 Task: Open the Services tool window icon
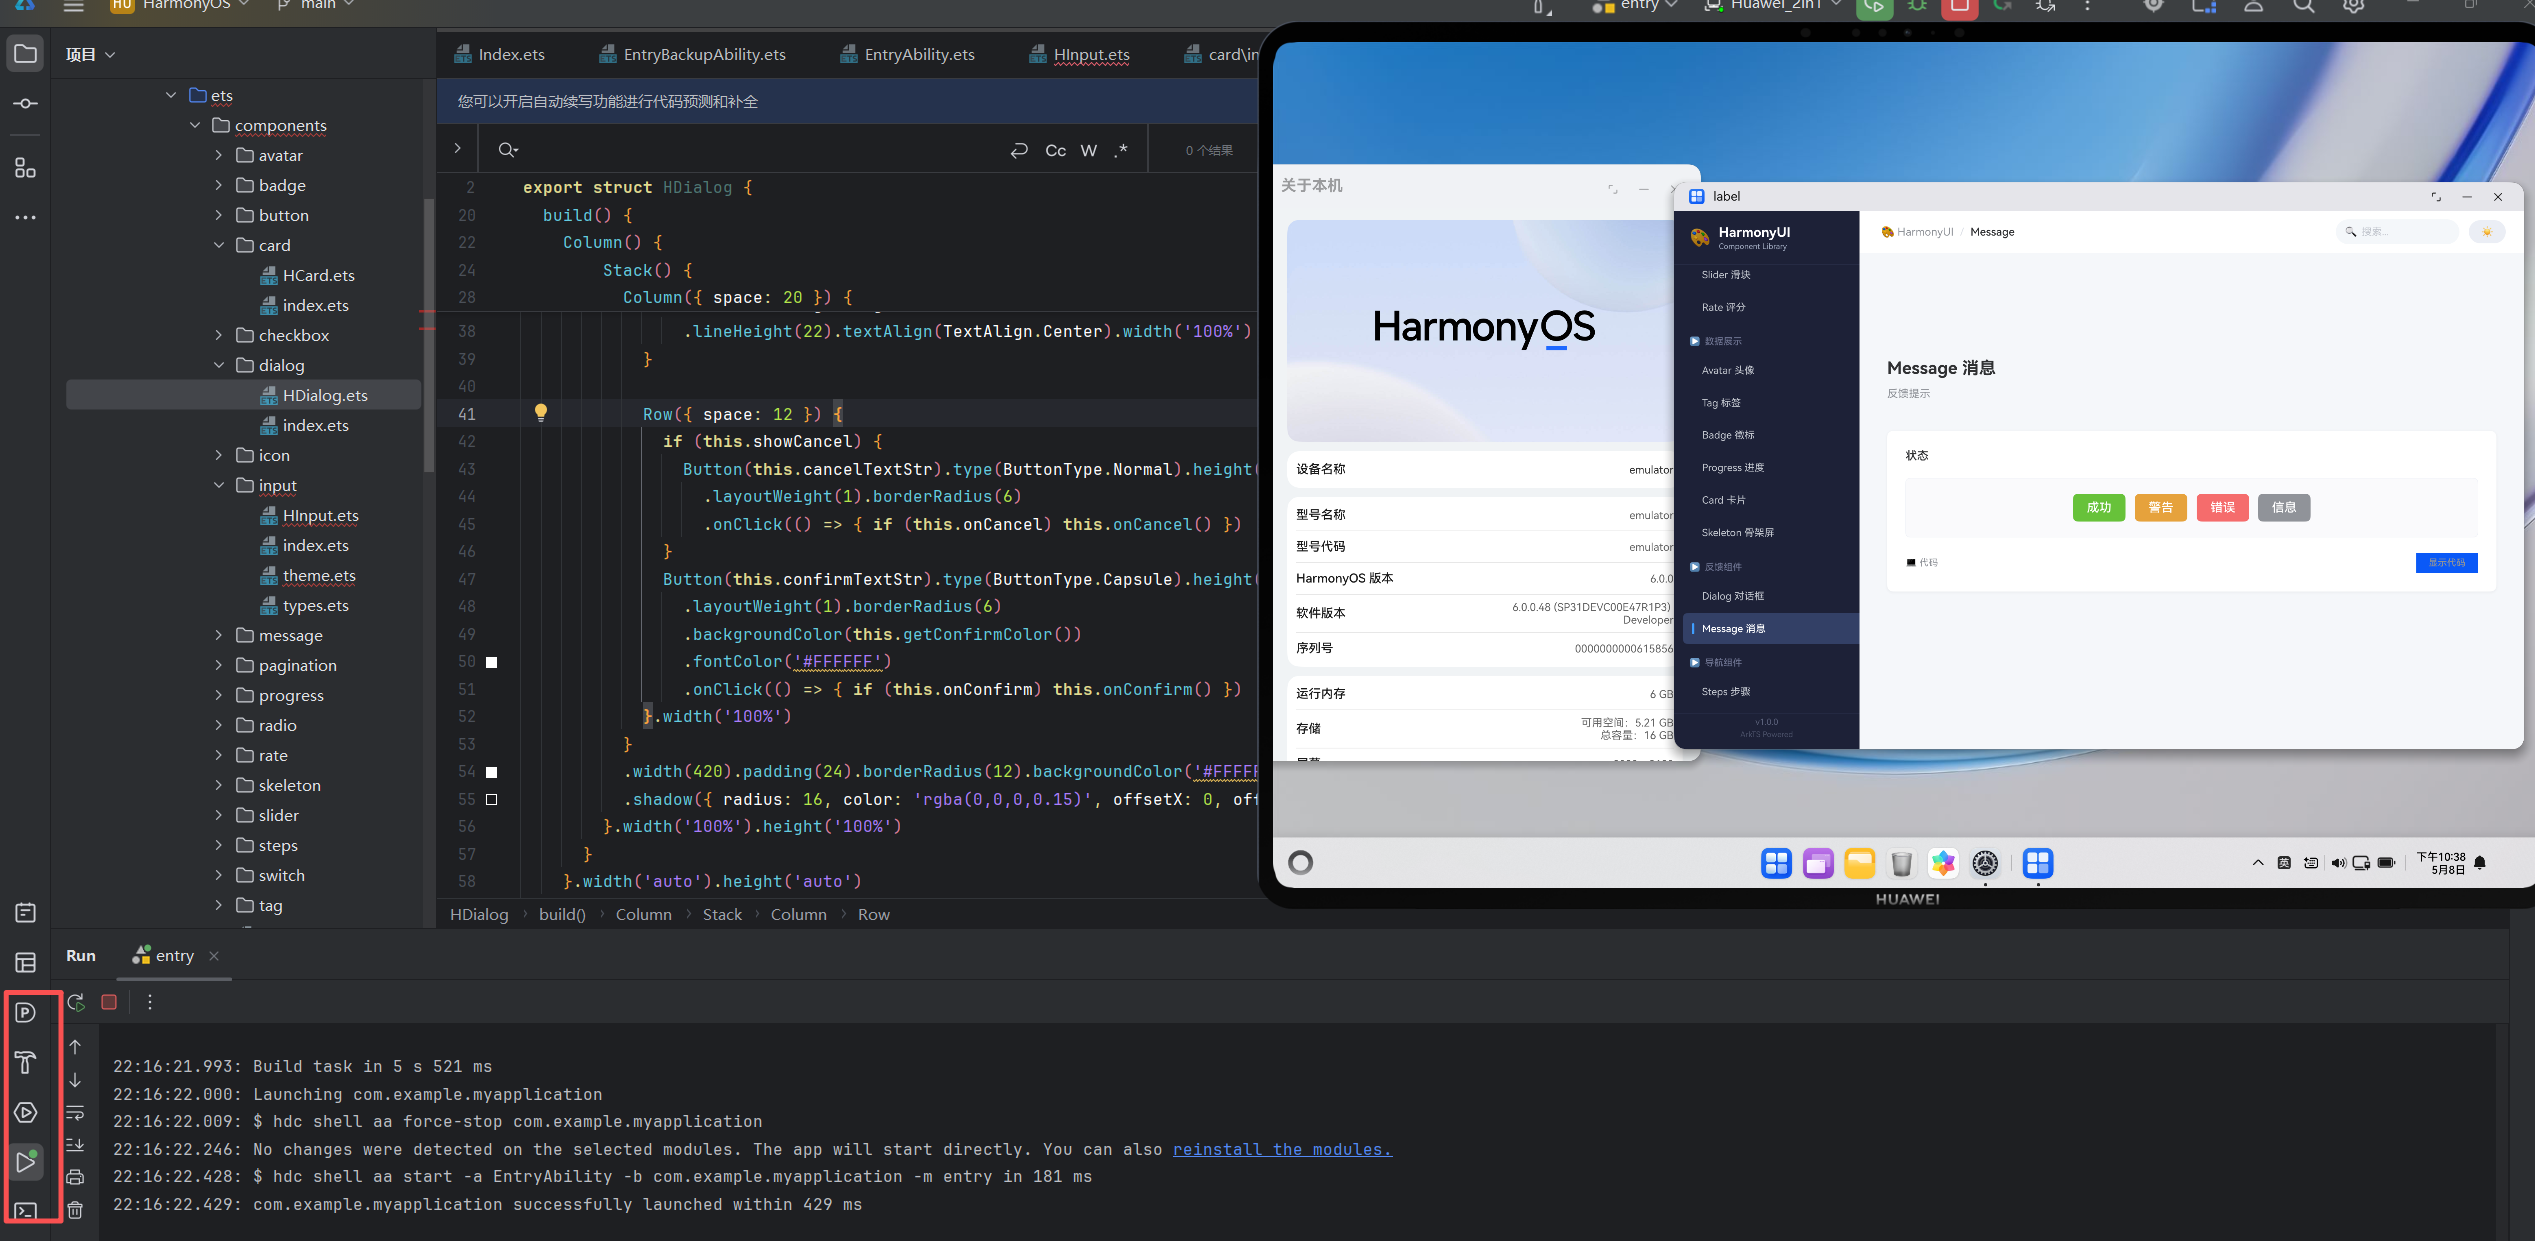(x=26, y=1112)
